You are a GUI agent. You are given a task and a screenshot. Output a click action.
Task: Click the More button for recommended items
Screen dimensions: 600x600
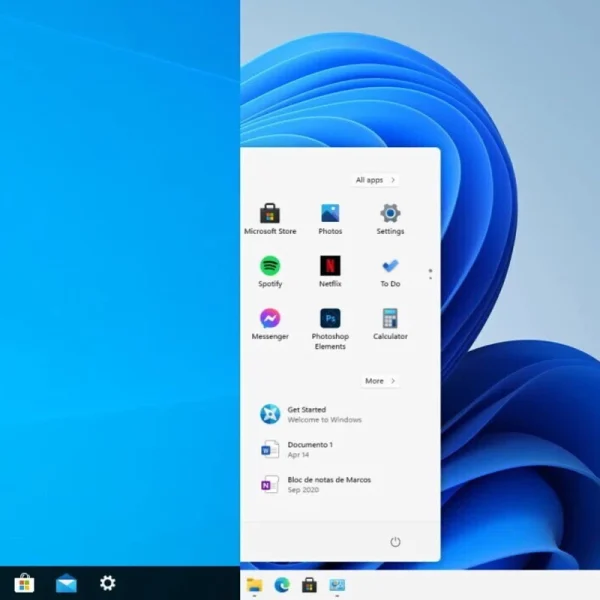(x=380, y=381)
